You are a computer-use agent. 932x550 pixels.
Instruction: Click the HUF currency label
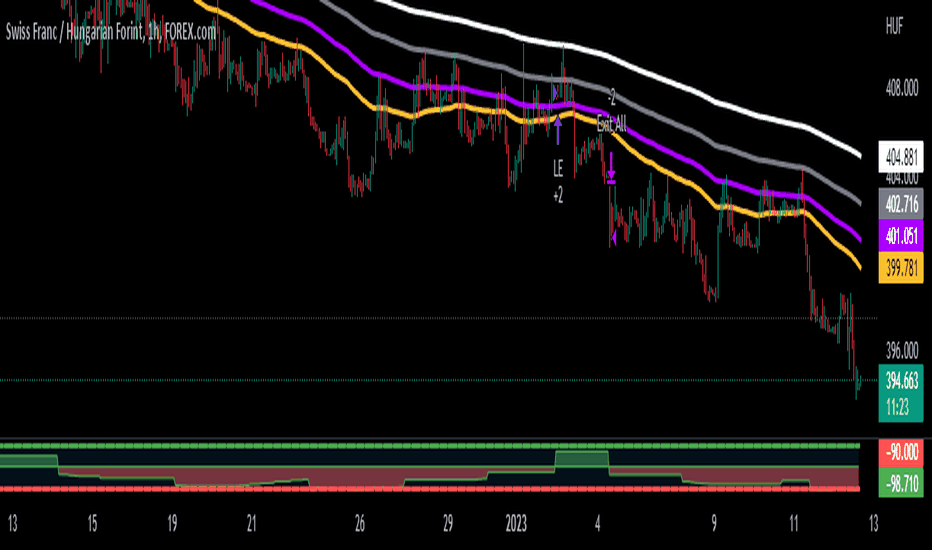pyautogui.click(x=894, y=26)
